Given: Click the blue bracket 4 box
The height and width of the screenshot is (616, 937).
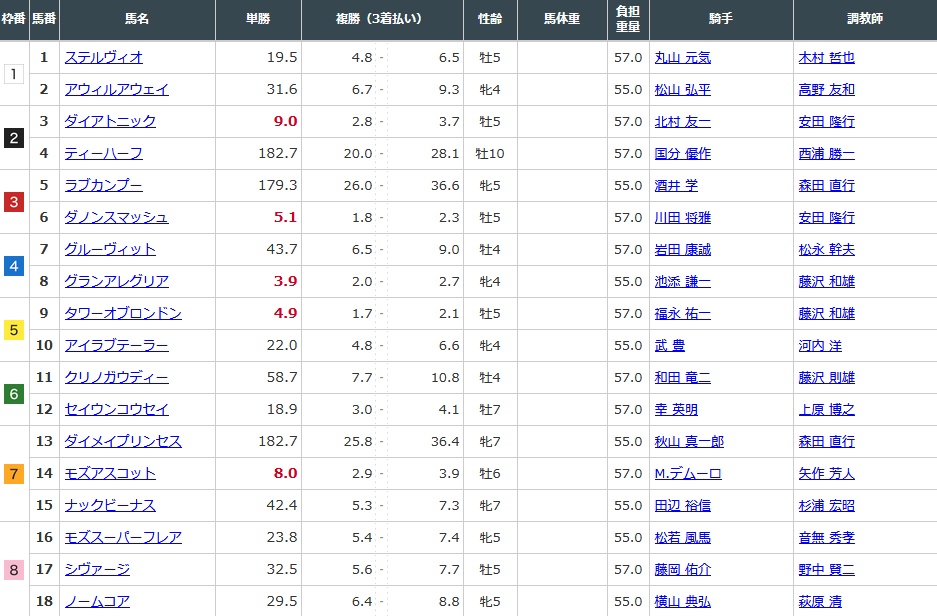Looking at the screenshot, I should [13, 266].
